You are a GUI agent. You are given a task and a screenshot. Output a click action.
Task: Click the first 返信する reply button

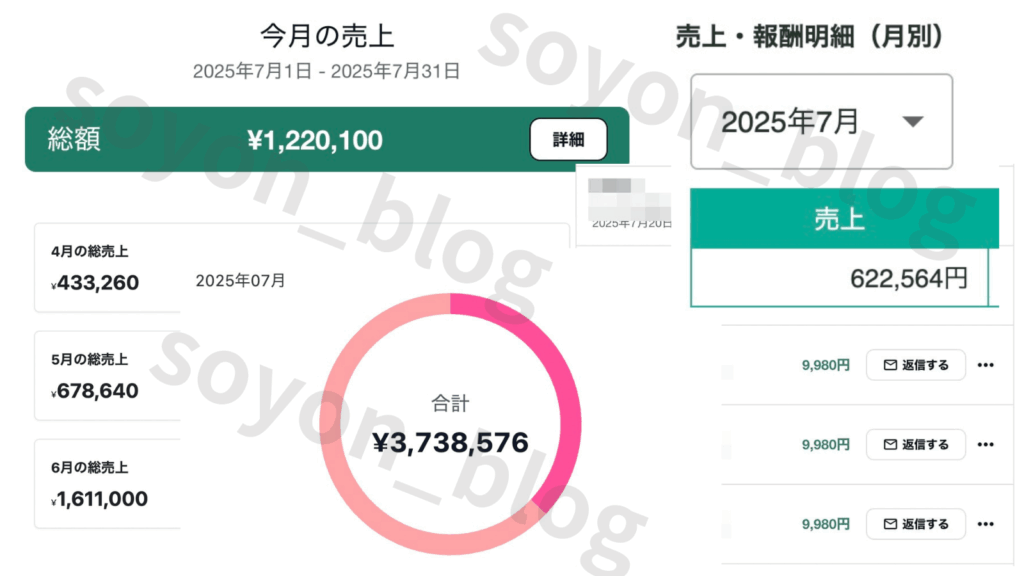tap(916, 365)
